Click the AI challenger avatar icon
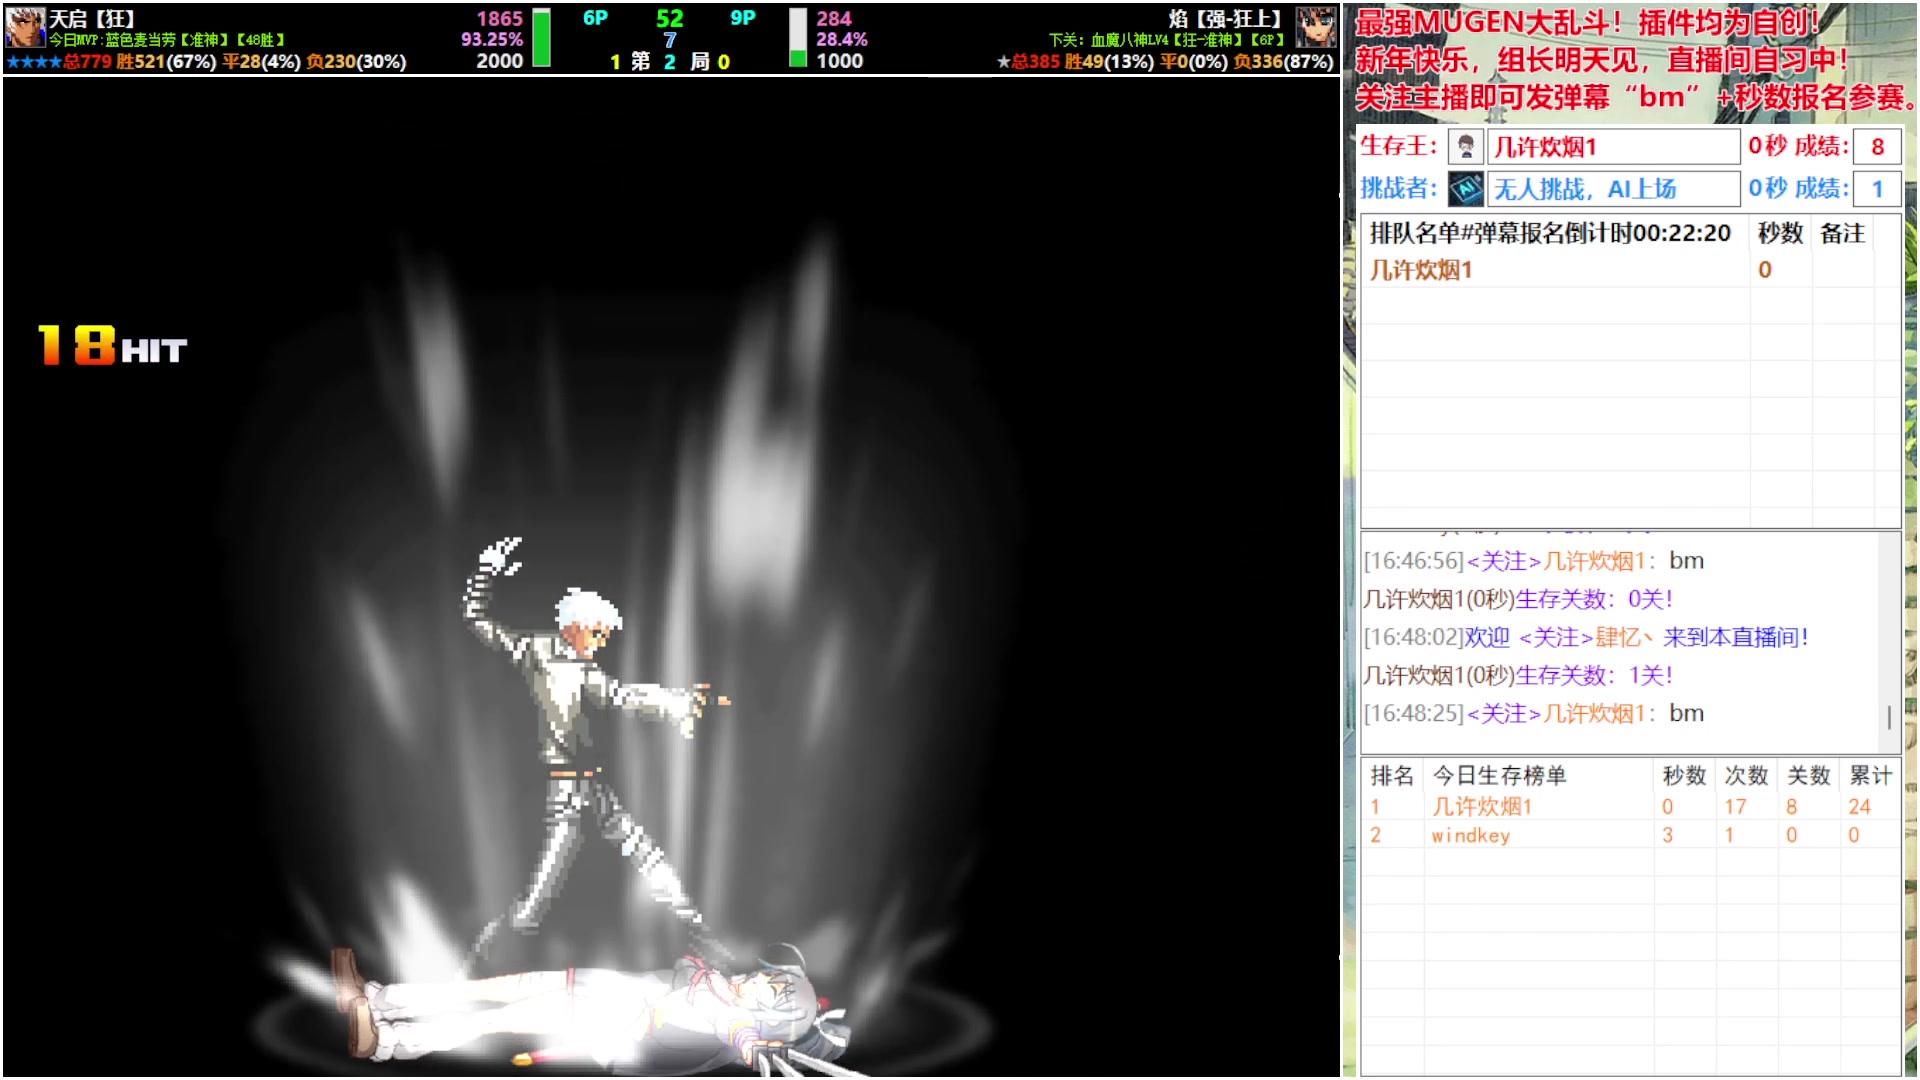This screenshot has width=1920, height=1080. point(1465,189)
